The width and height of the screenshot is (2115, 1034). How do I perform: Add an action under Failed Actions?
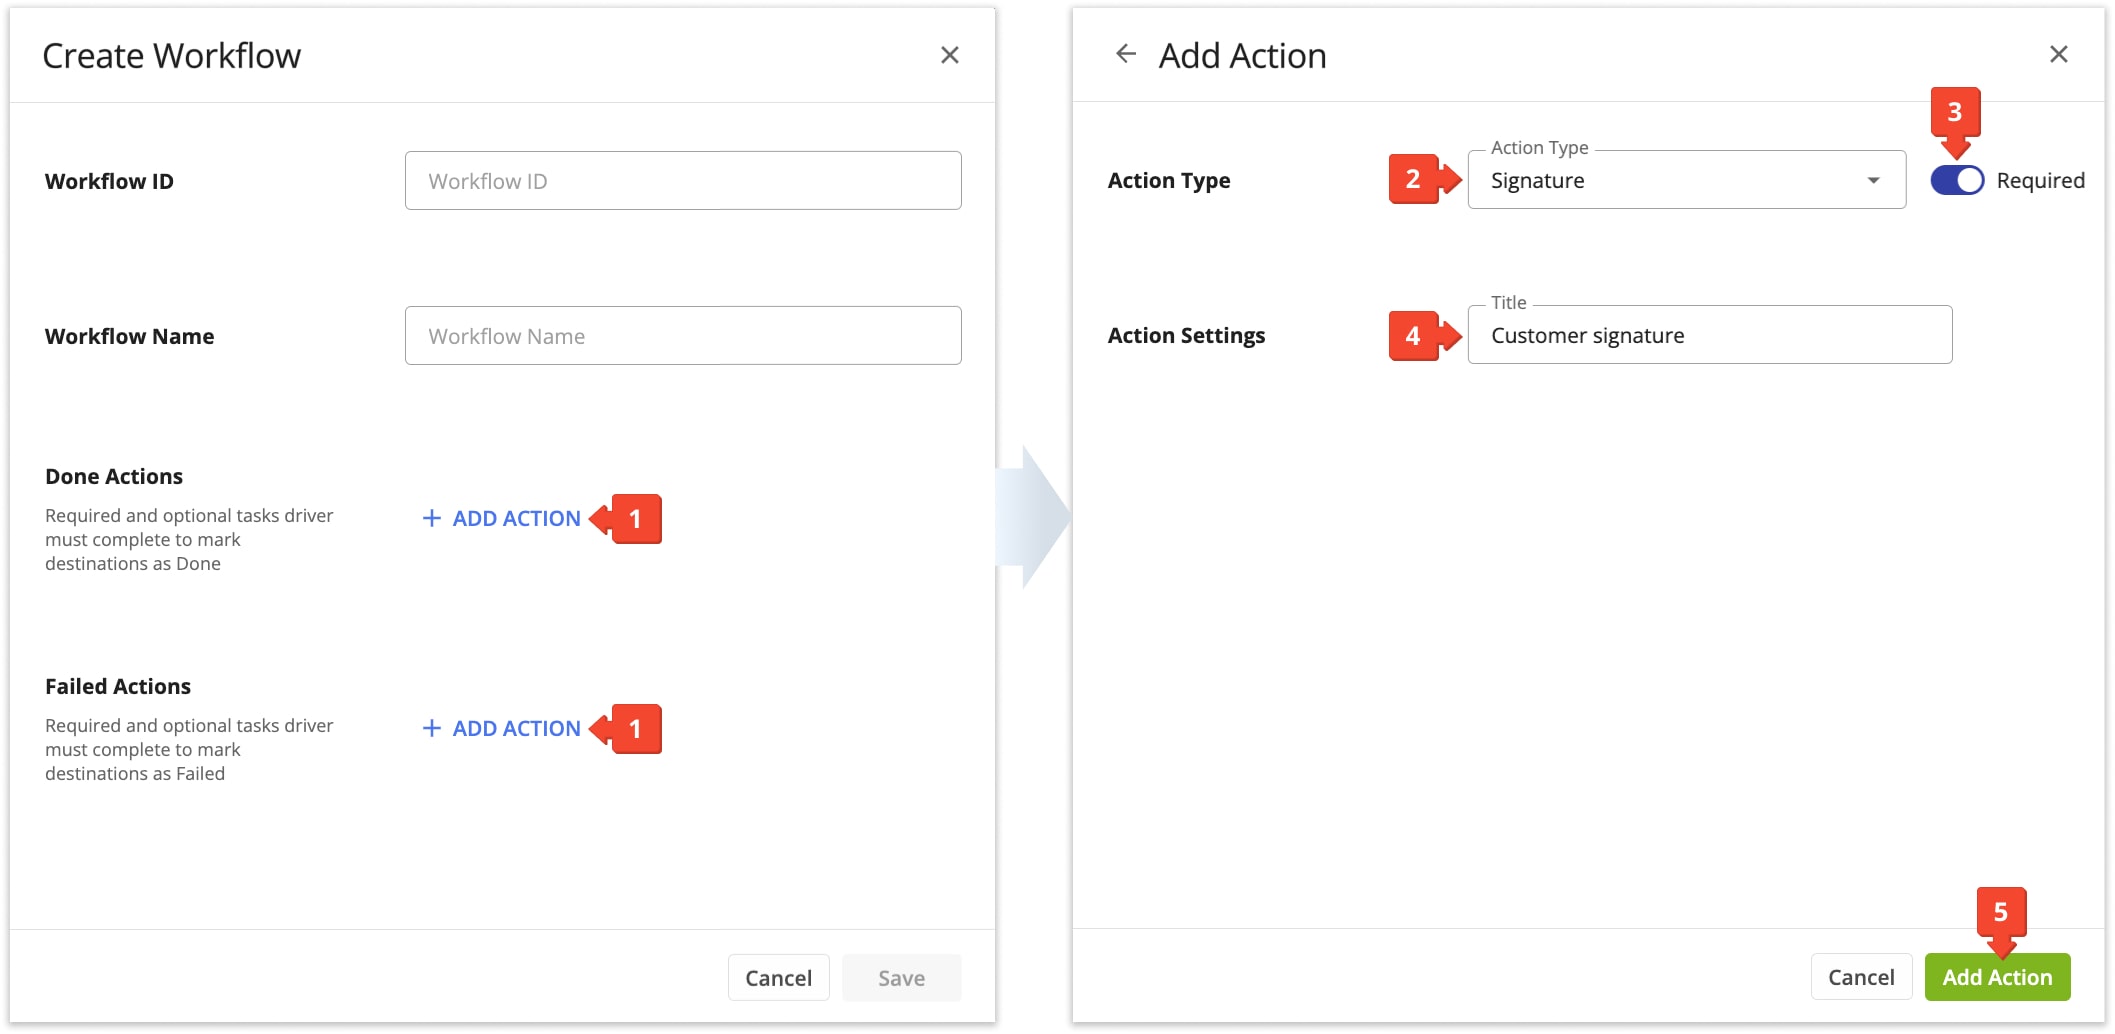point(501,728)
